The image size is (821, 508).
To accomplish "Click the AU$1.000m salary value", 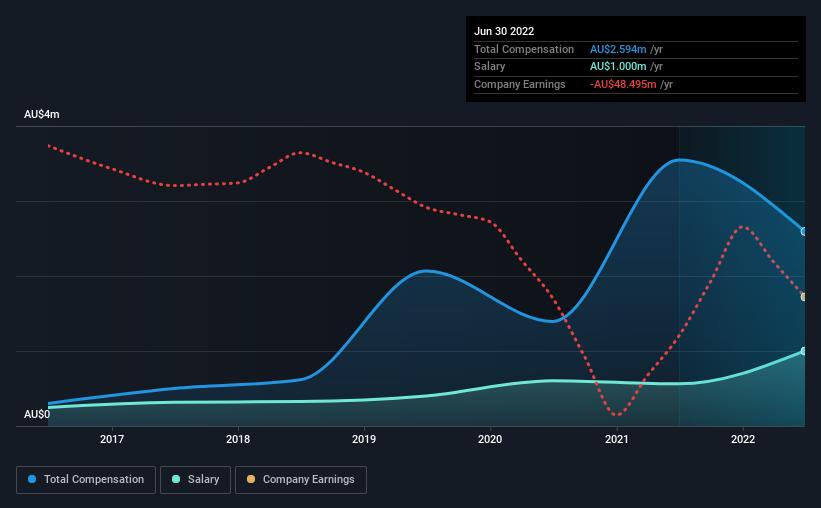I will pyautogui.click(x=618, y=67).
